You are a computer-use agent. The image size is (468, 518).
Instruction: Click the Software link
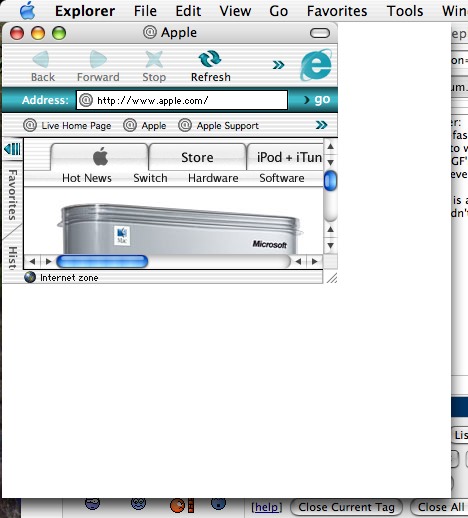tap(282, 178)
